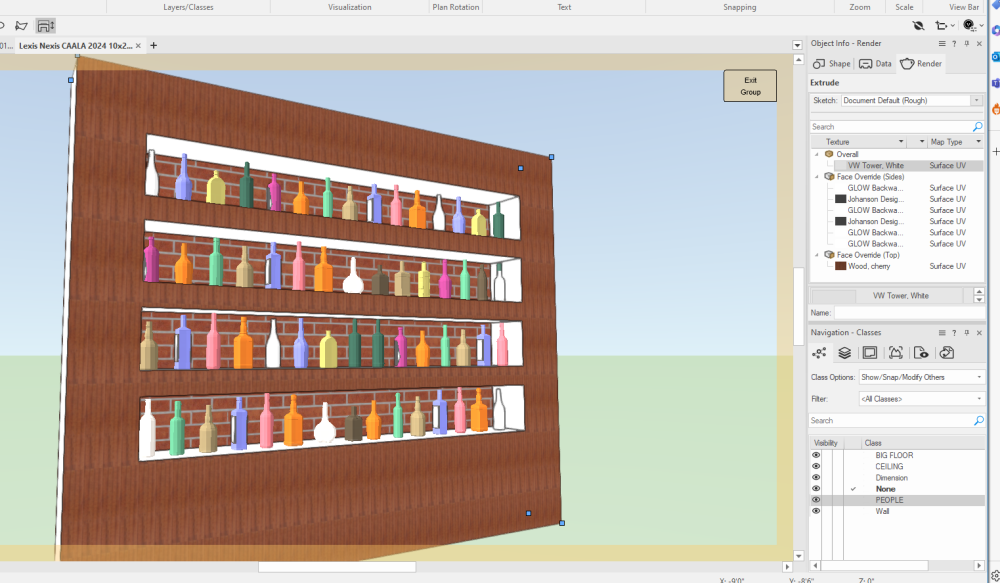Screen dimensions: 1000x583
Task: Click the References icon in Navigation panel
Action: [946, 352]
